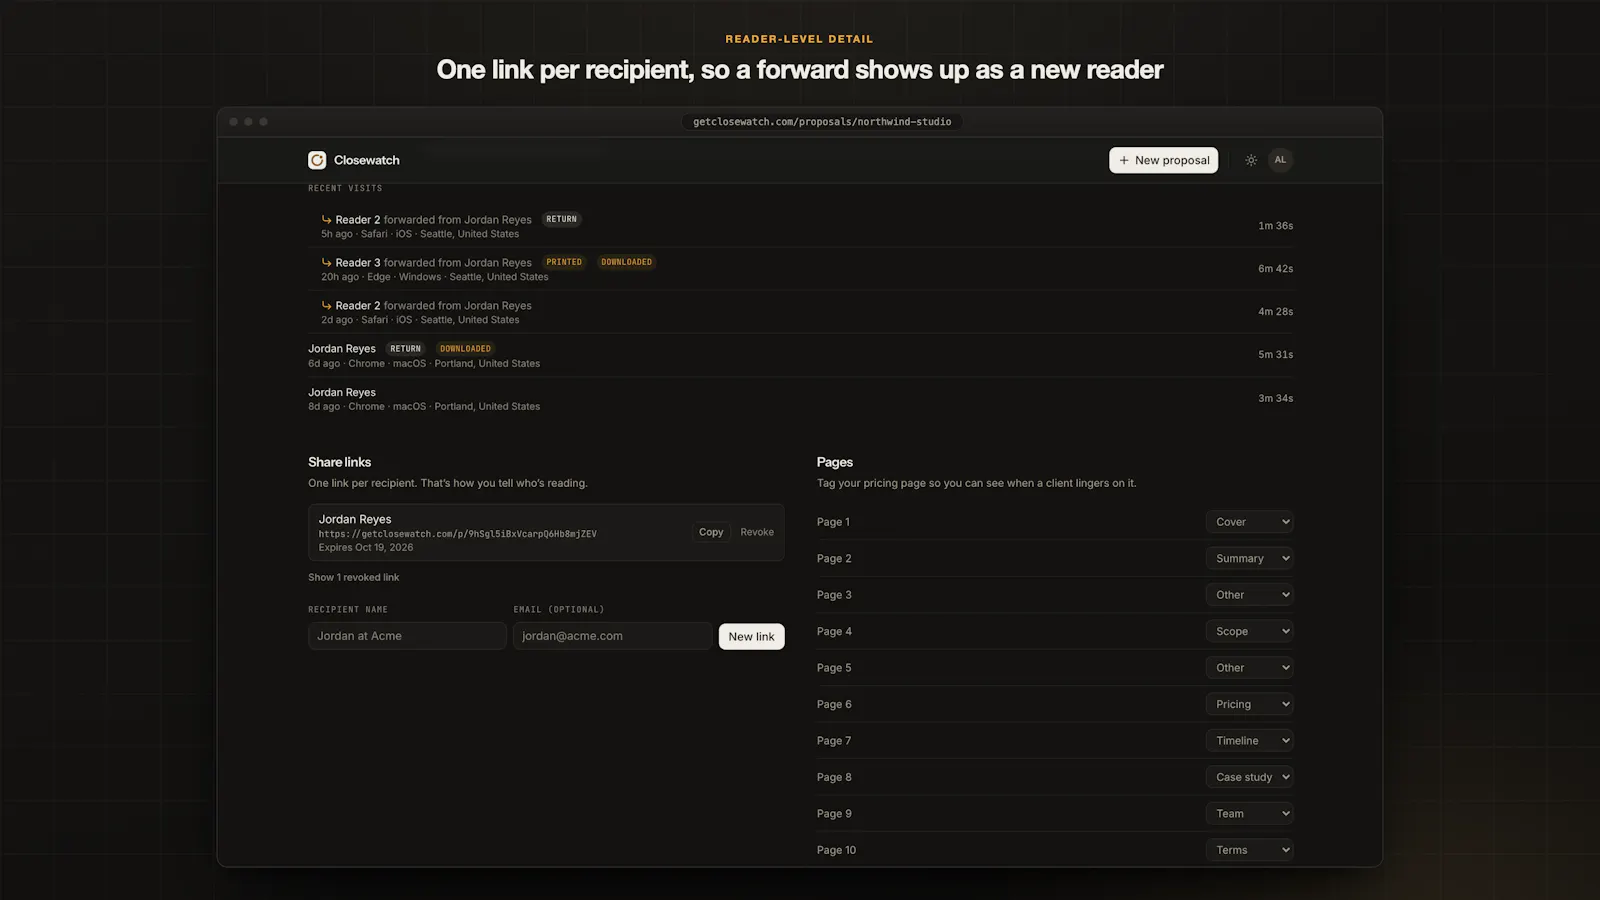
Task: Click the Pages heading
Action: click(x=834, y=462)
